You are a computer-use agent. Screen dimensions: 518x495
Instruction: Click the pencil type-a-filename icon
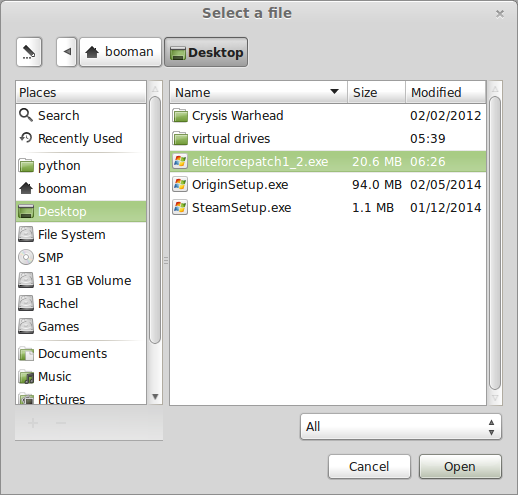29,52
